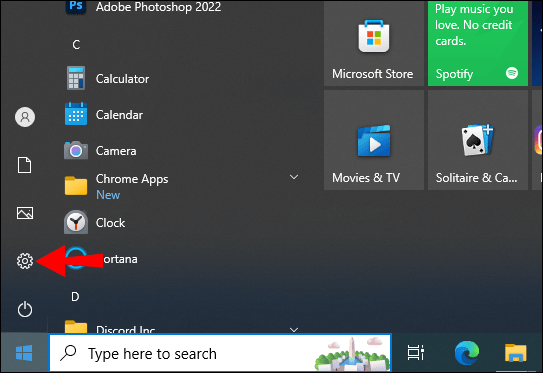This screenshot has width=543, height=373.
Task: Open the Documents icon in sidebar
Action: pos(25,165)
